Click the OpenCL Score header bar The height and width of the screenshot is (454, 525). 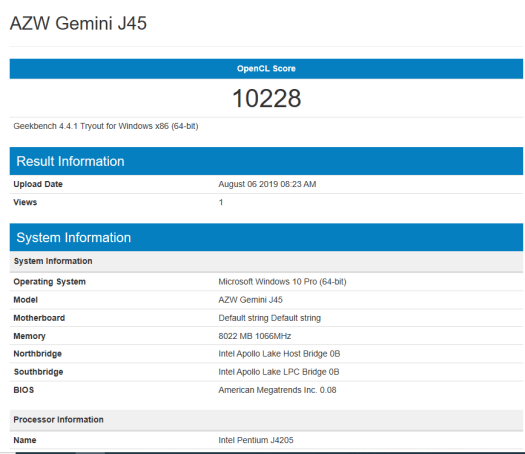pos(266,69)
